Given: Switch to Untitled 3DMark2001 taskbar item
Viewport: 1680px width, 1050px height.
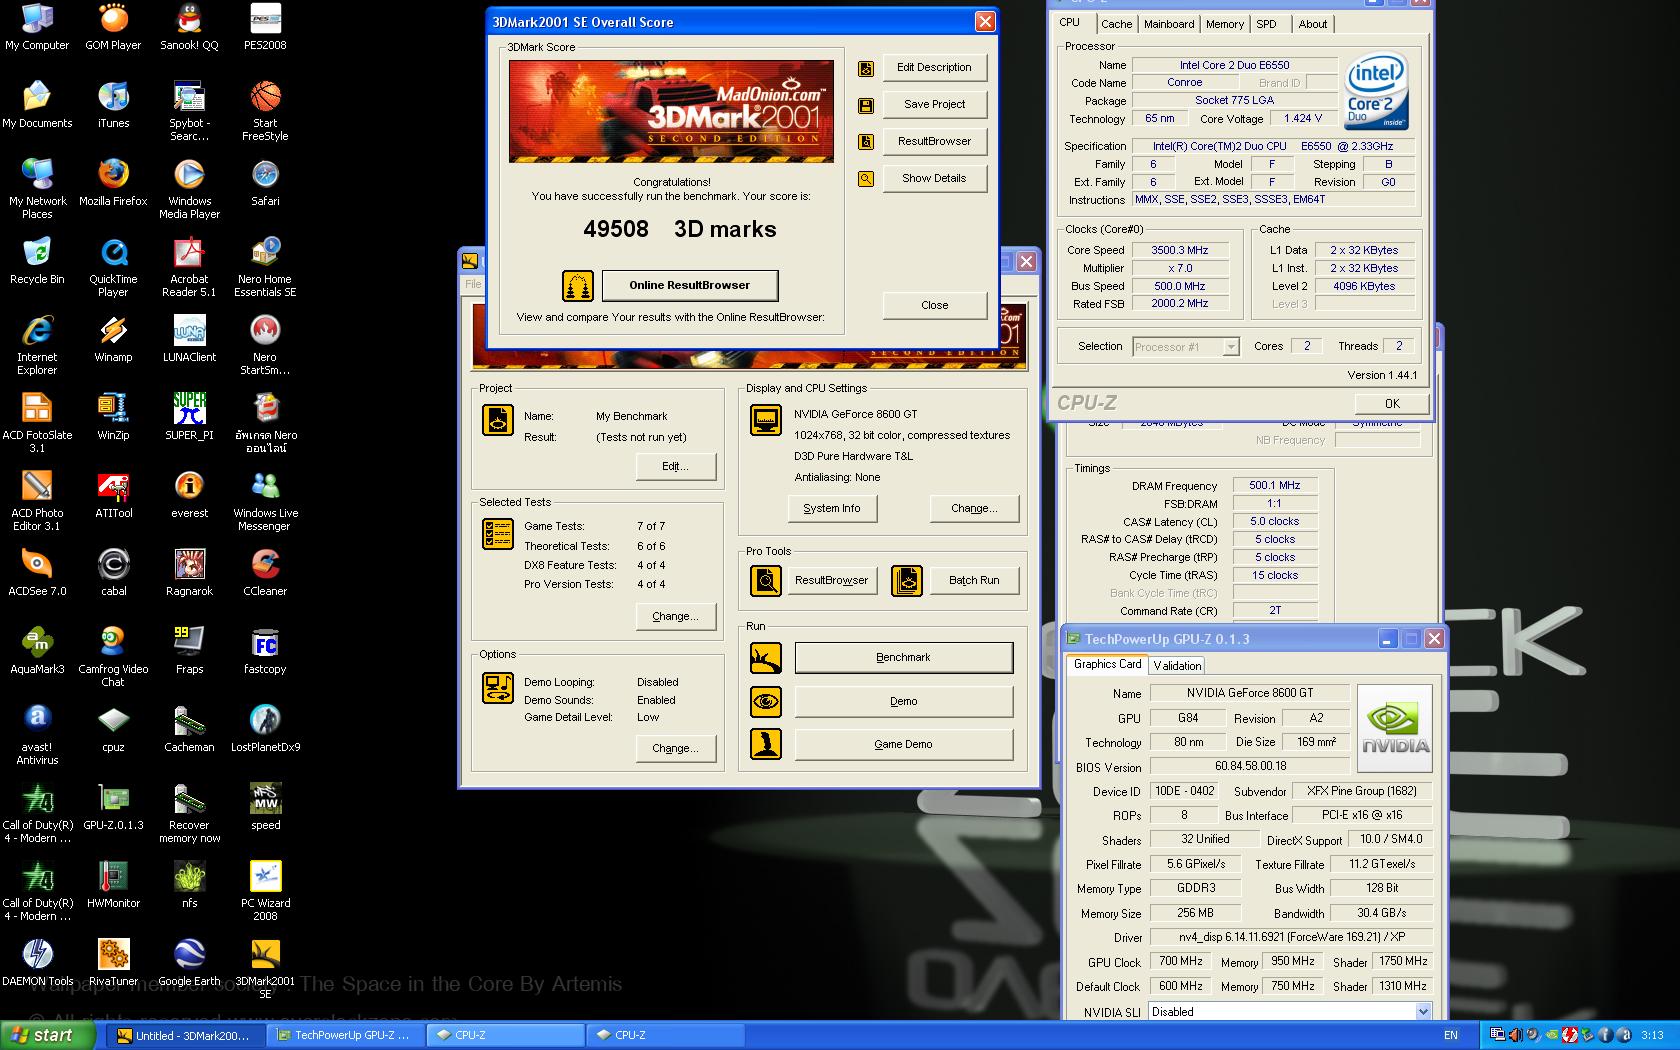Looking at the screenshot, I should click(x=188, y=1036).
